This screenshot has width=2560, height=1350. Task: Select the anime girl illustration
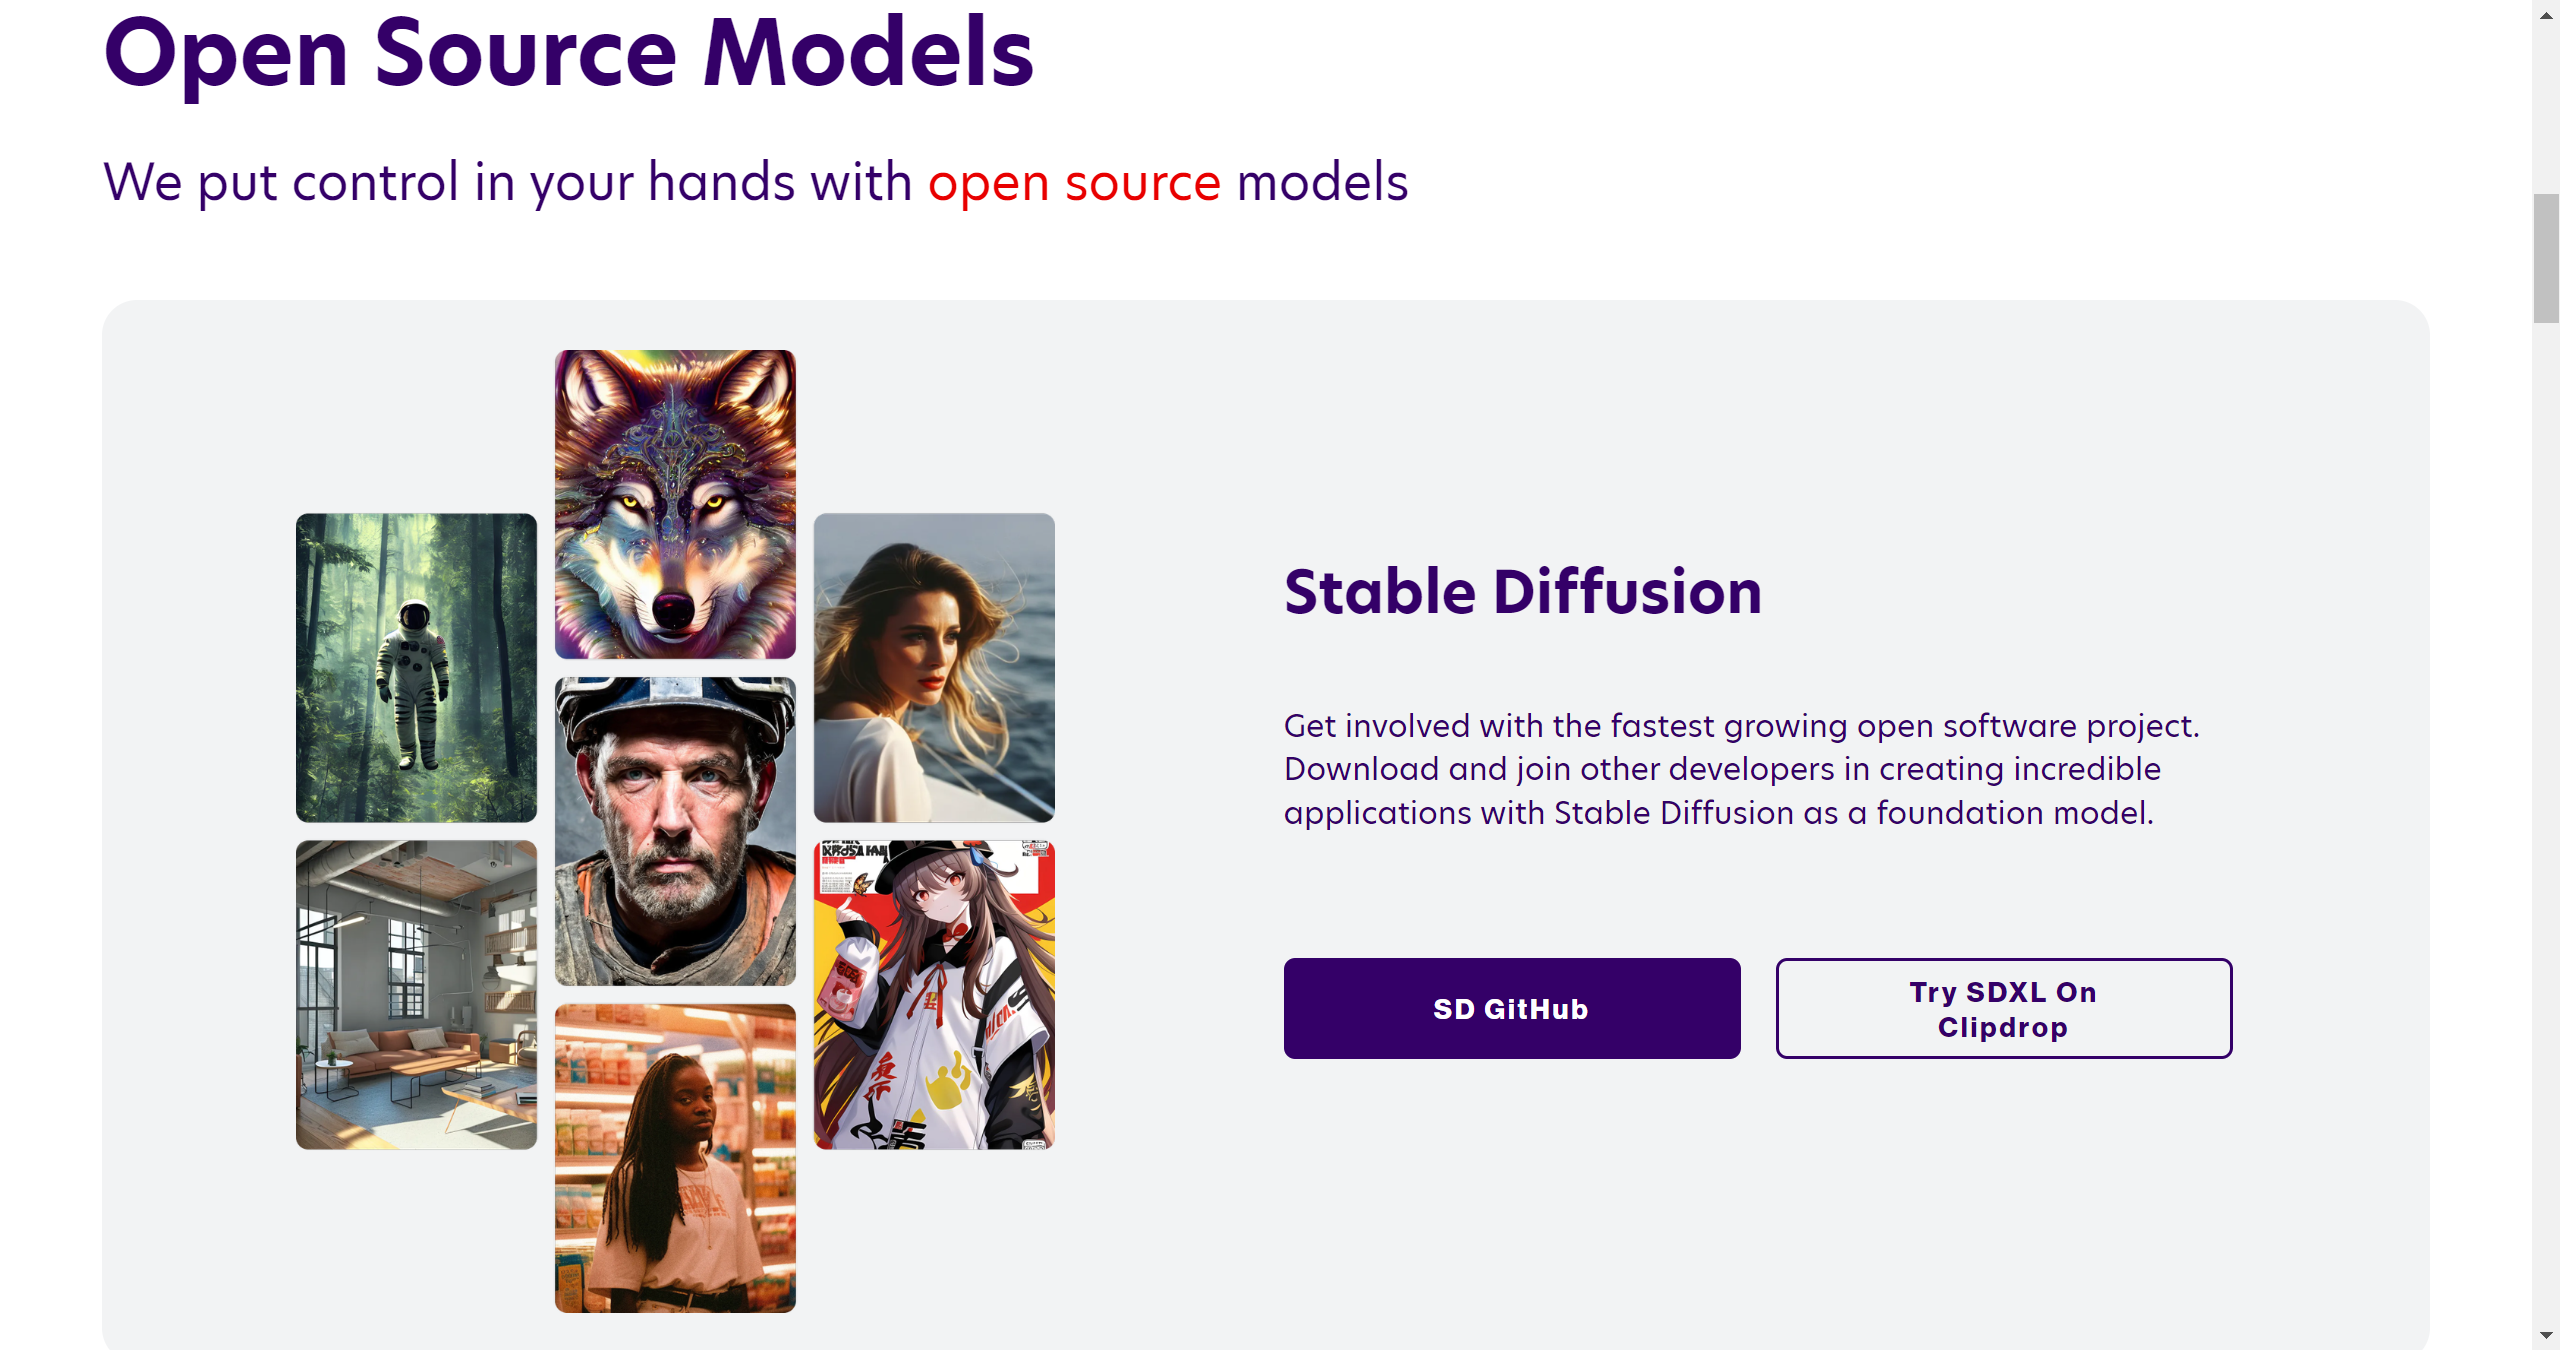click(x=934, y=994)
